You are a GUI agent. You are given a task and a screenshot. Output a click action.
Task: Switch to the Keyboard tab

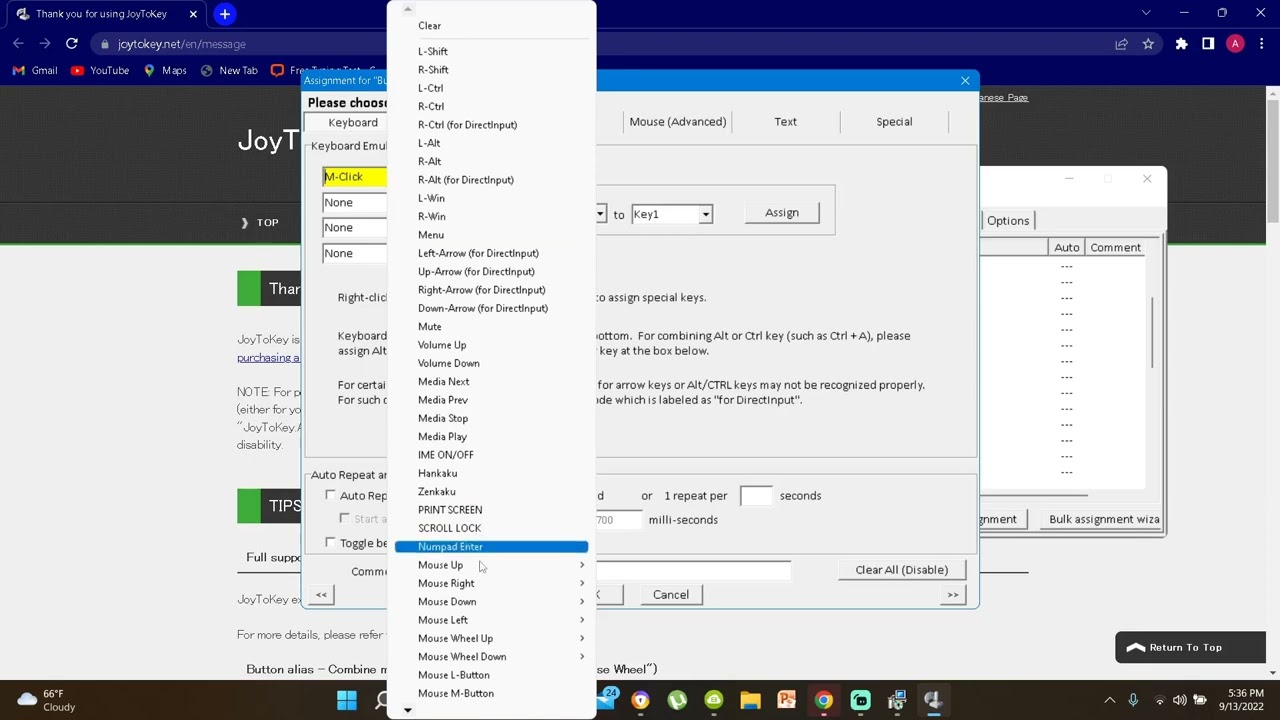coord(353,123)
